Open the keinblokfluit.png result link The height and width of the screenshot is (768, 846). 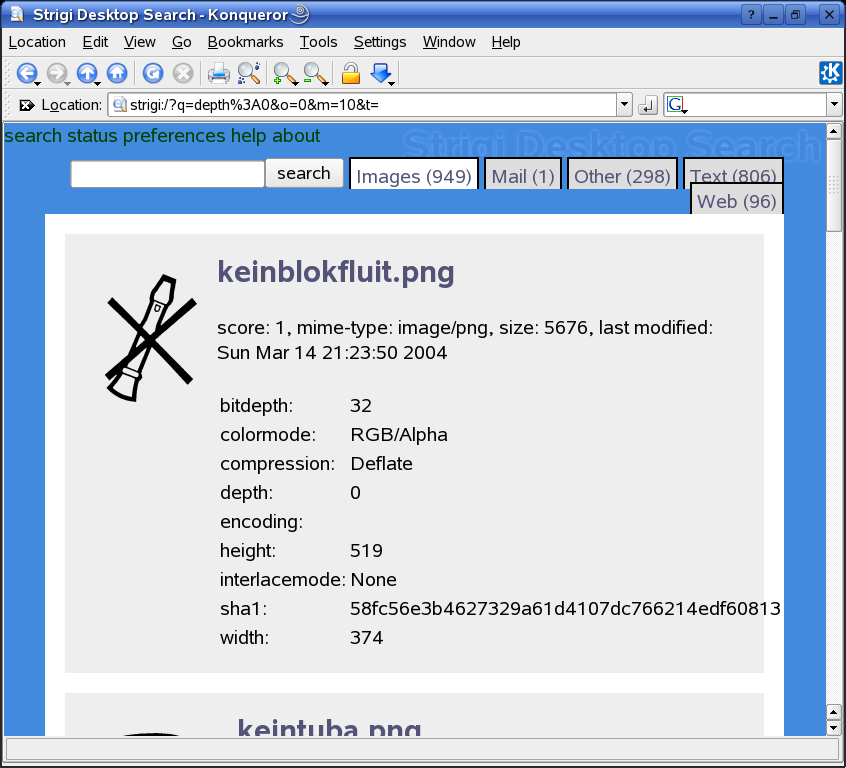pos(336,271)
